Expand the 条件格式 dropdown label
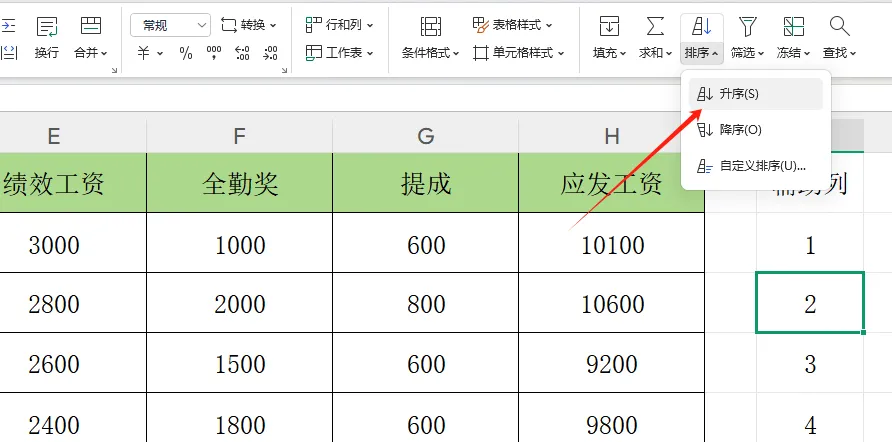Image resolution: width=892 pixels, height=442 pixels. [x=430, y=53]
